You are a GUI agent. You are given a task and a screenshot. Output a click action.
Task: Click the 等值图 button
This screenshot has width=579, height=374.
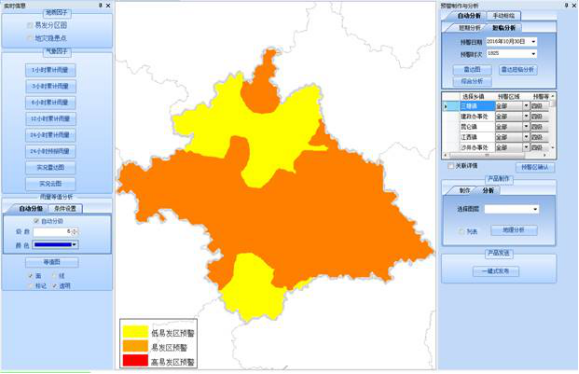pos(52,262)
